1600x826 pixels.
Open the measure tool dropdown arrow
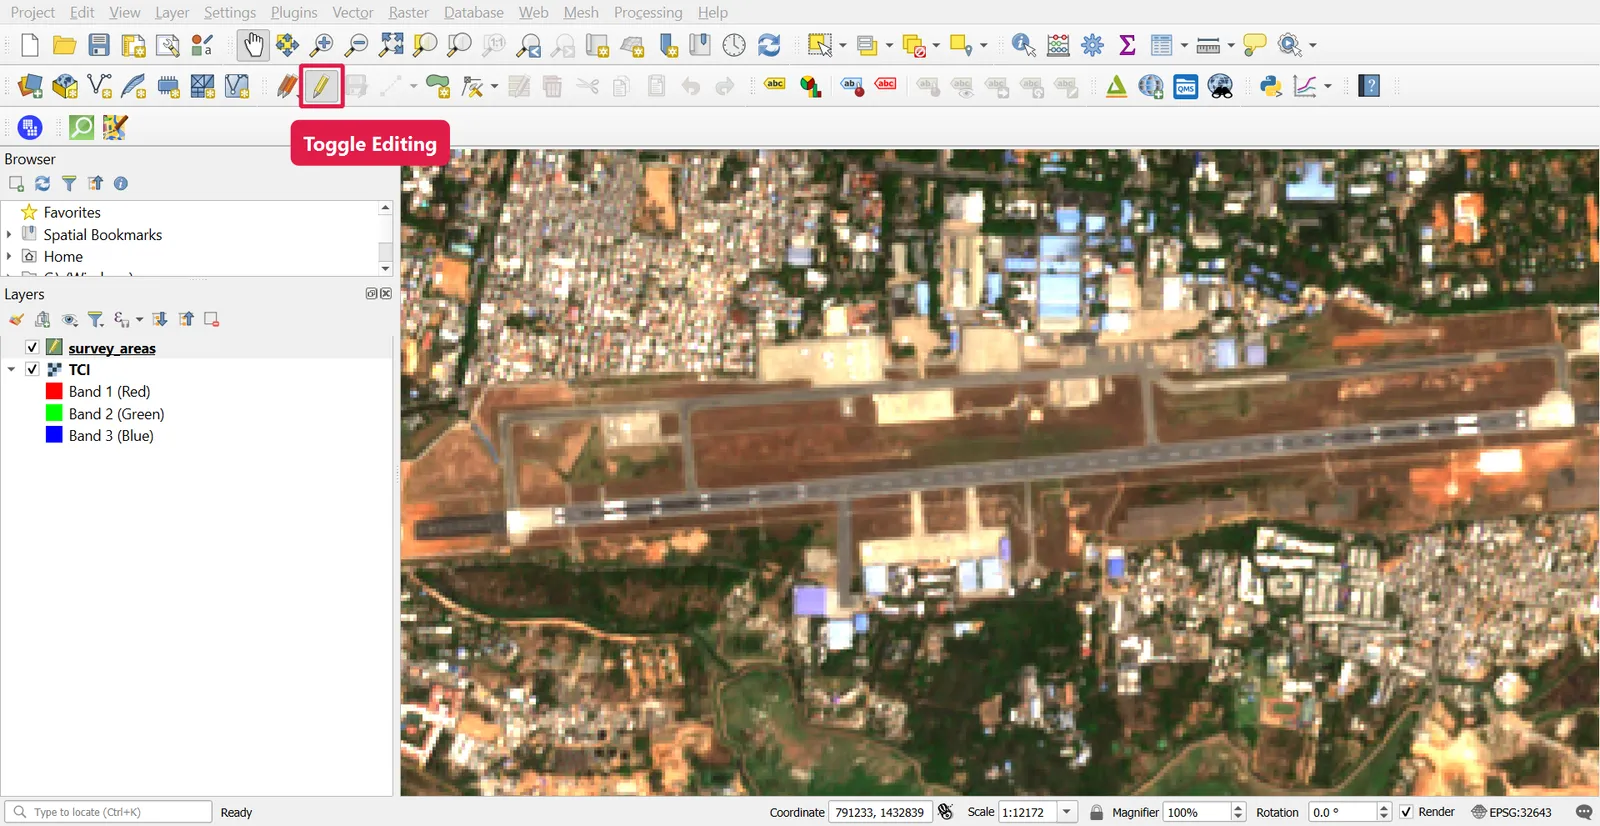pyautogui.click(x=1231, y=45)
